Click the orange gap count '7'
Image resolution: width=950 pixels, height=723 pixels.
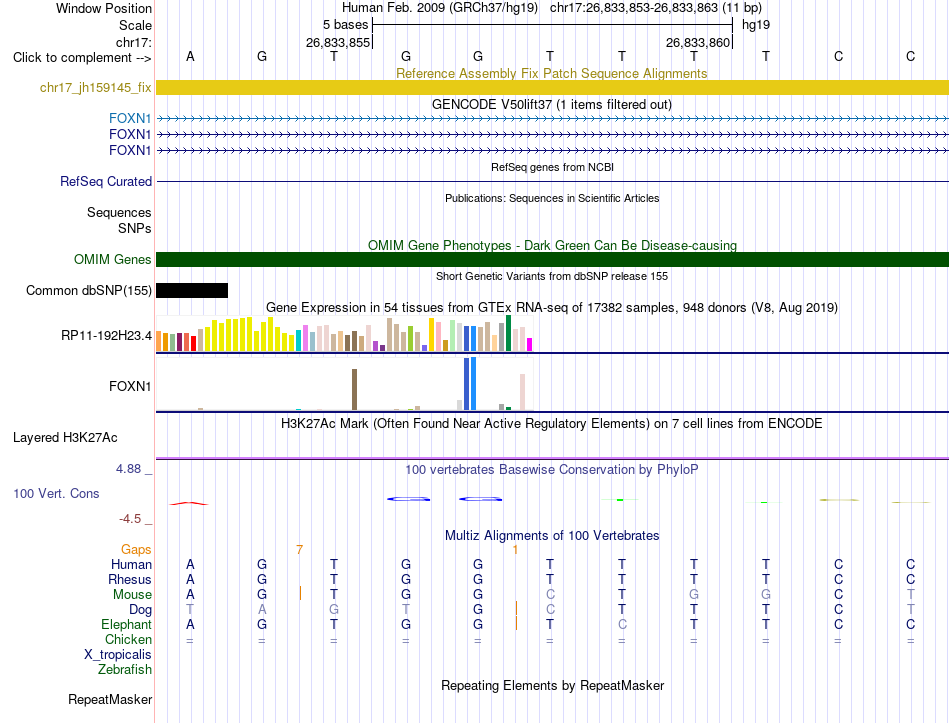coord(299,550)
